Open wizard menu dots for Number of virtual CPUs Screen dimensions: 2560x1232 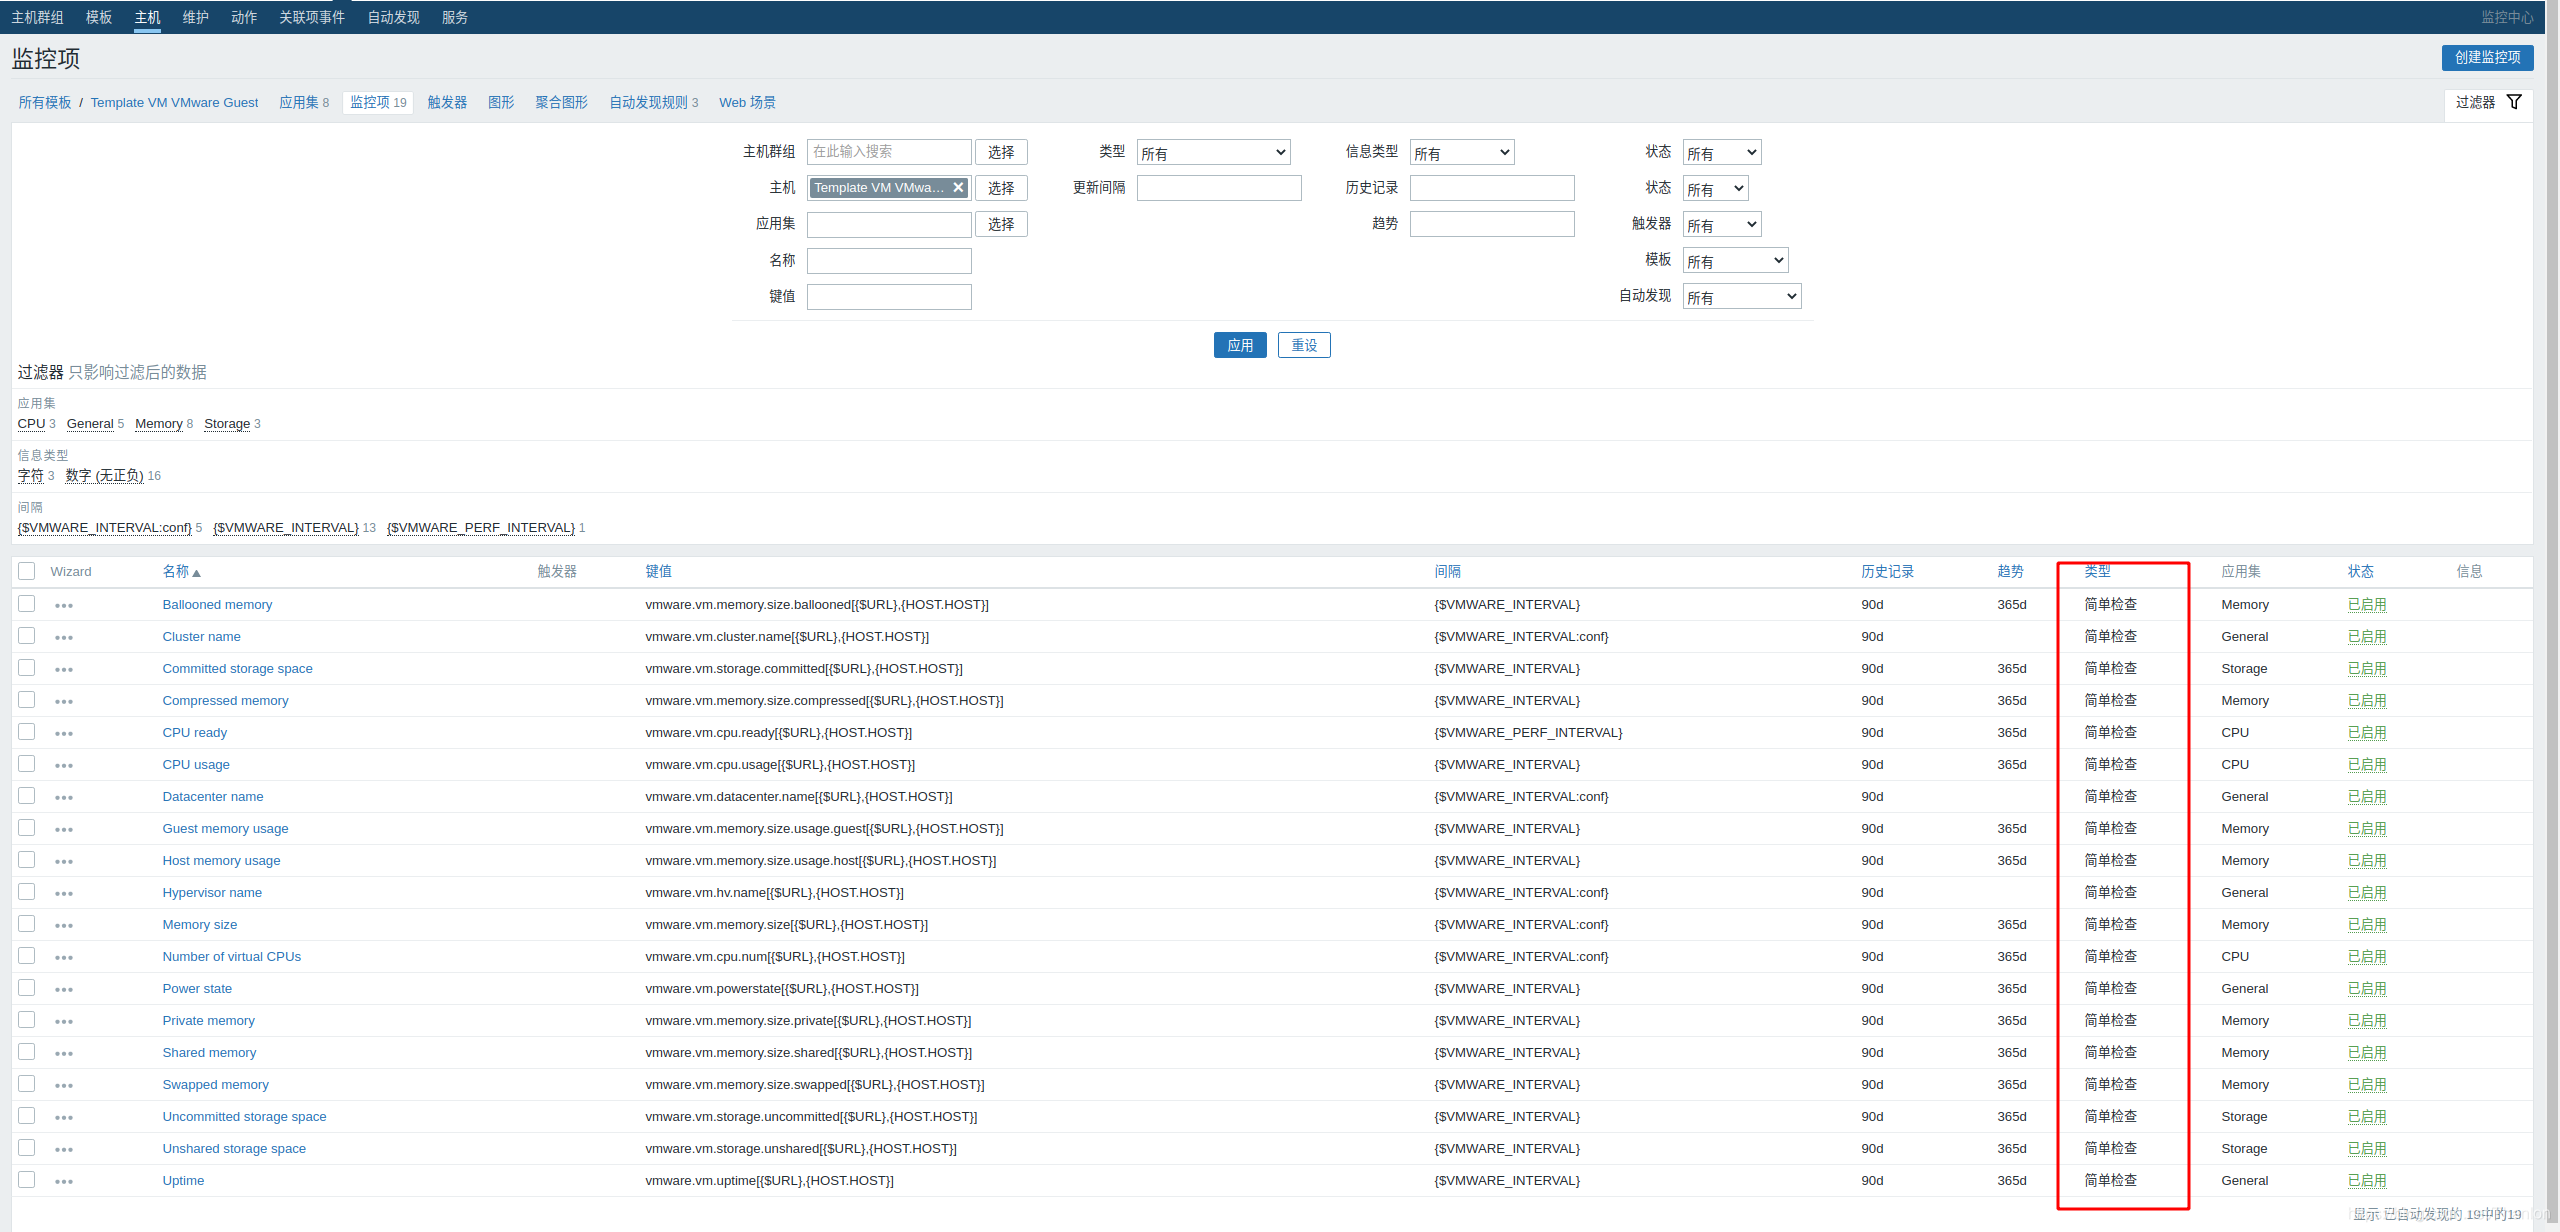64,958
